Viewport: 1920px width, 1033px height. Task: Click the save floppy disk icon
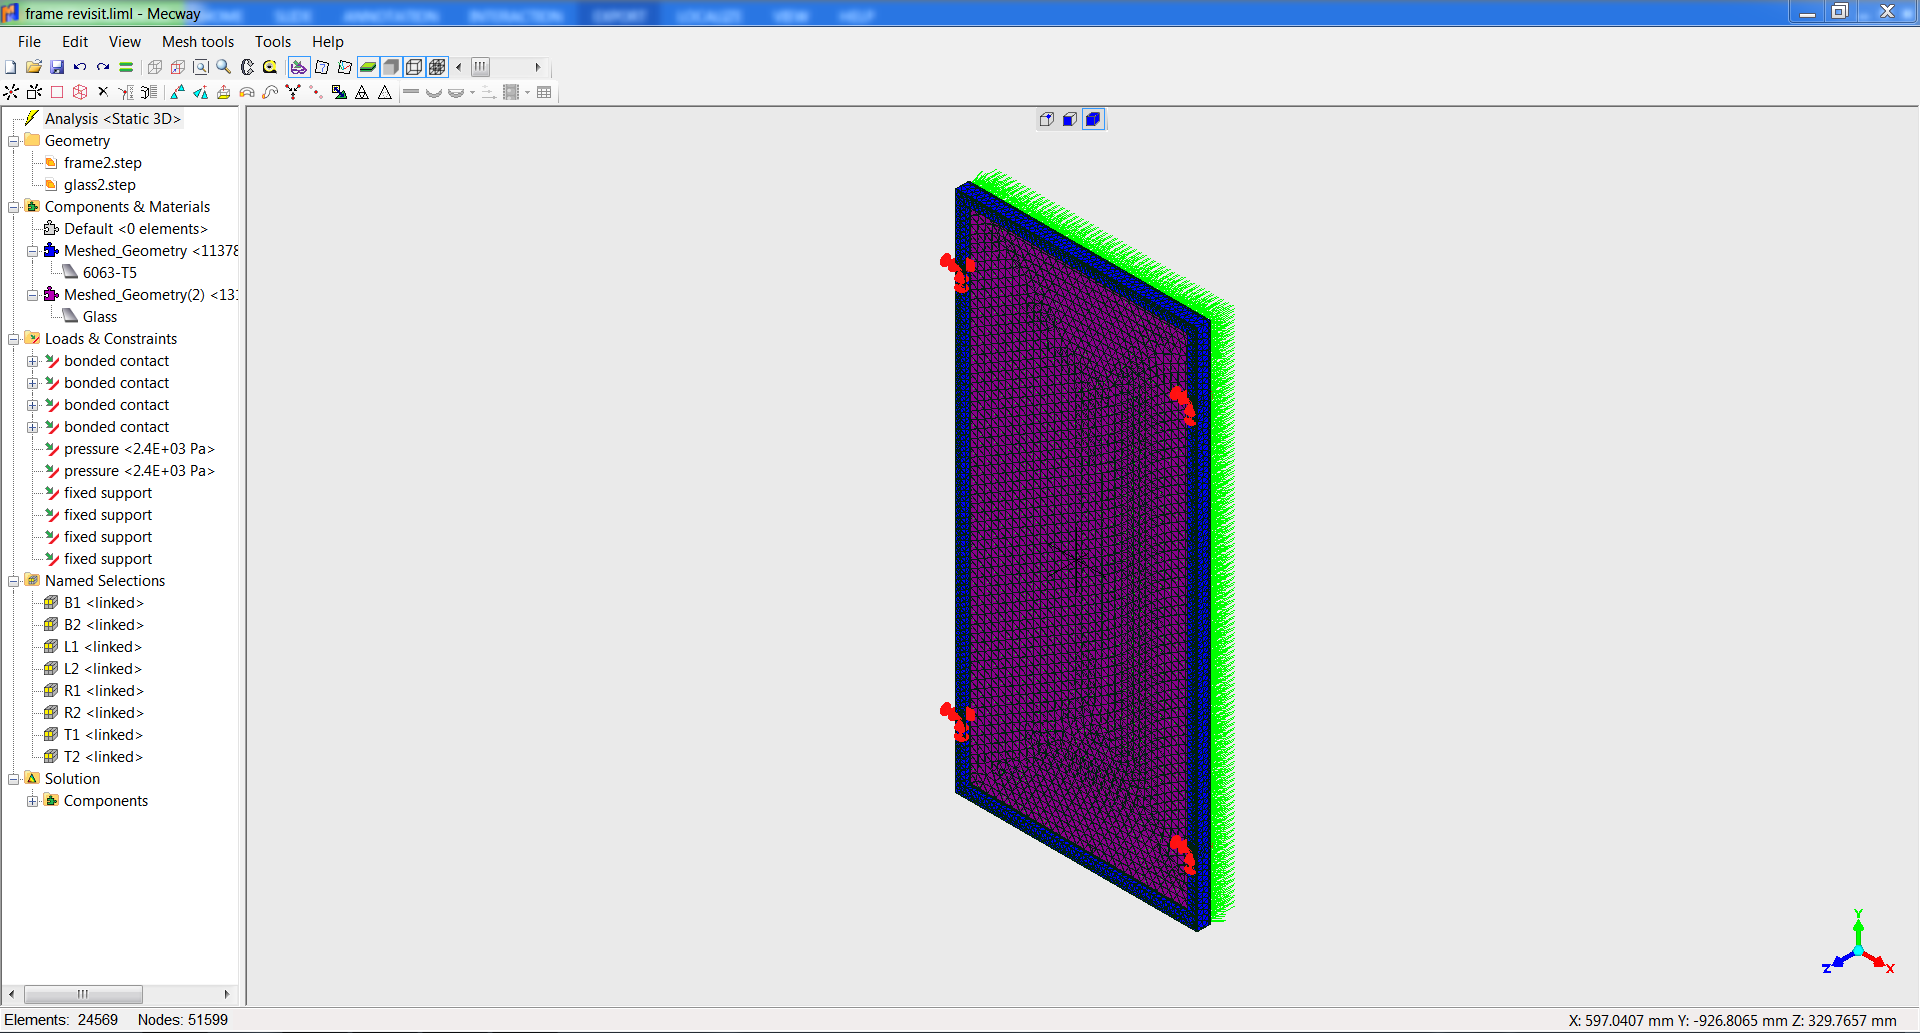57,67
